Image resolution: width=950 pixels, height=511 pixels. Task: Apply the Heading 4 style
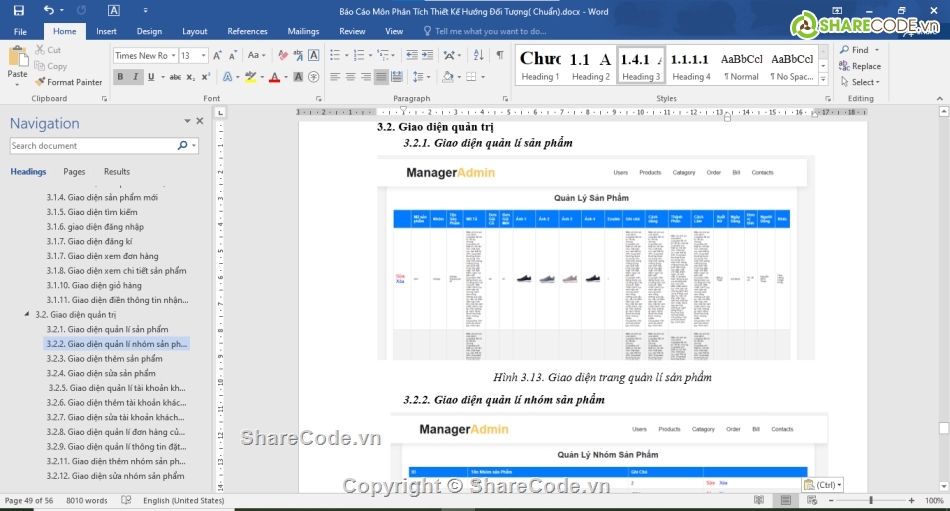coord(691,65)
